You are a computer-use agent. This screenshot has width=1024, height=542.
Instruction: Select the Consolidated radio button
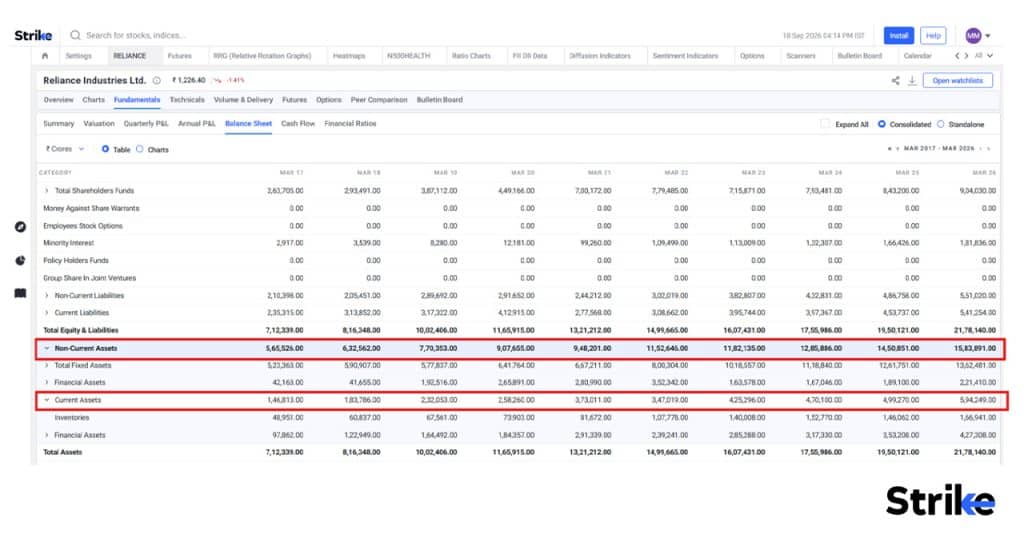pyautogui.click(x=882, y=124)
